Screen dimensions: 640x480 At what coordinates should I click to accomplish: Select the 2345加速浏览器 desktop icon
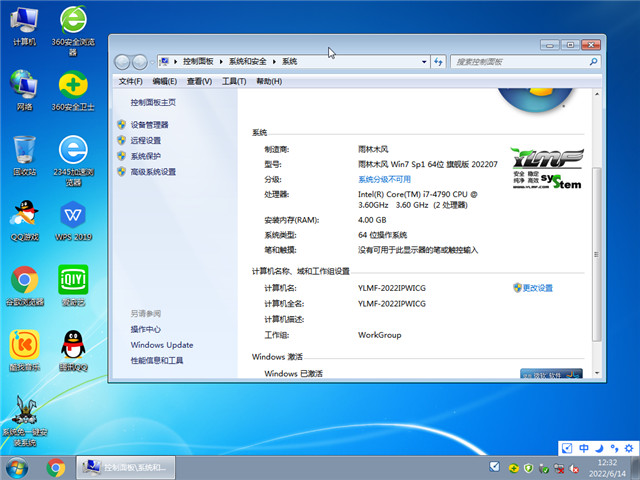coord(73,161)
